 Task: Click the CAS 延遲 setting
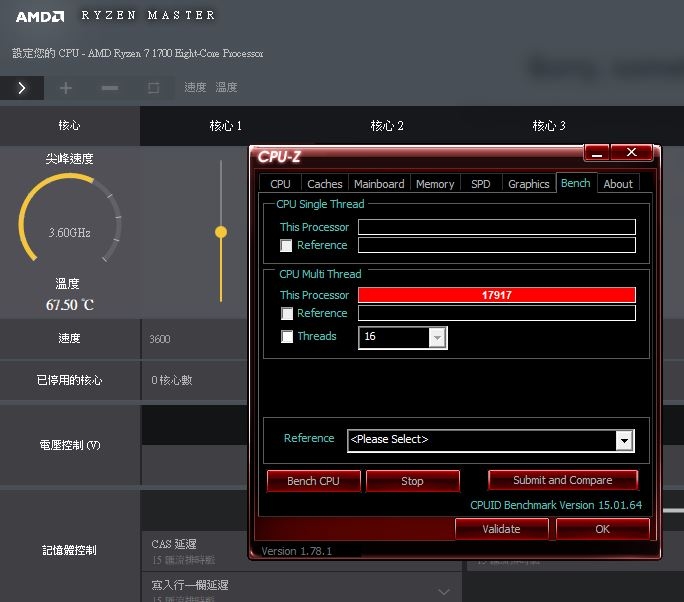click(174, 544)
